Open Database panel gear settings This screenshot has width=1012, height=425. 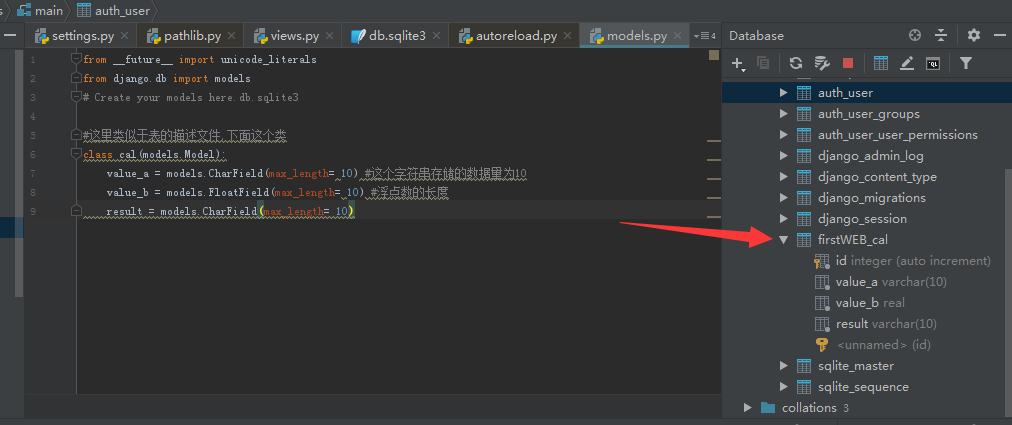click(x=974, y=35)
